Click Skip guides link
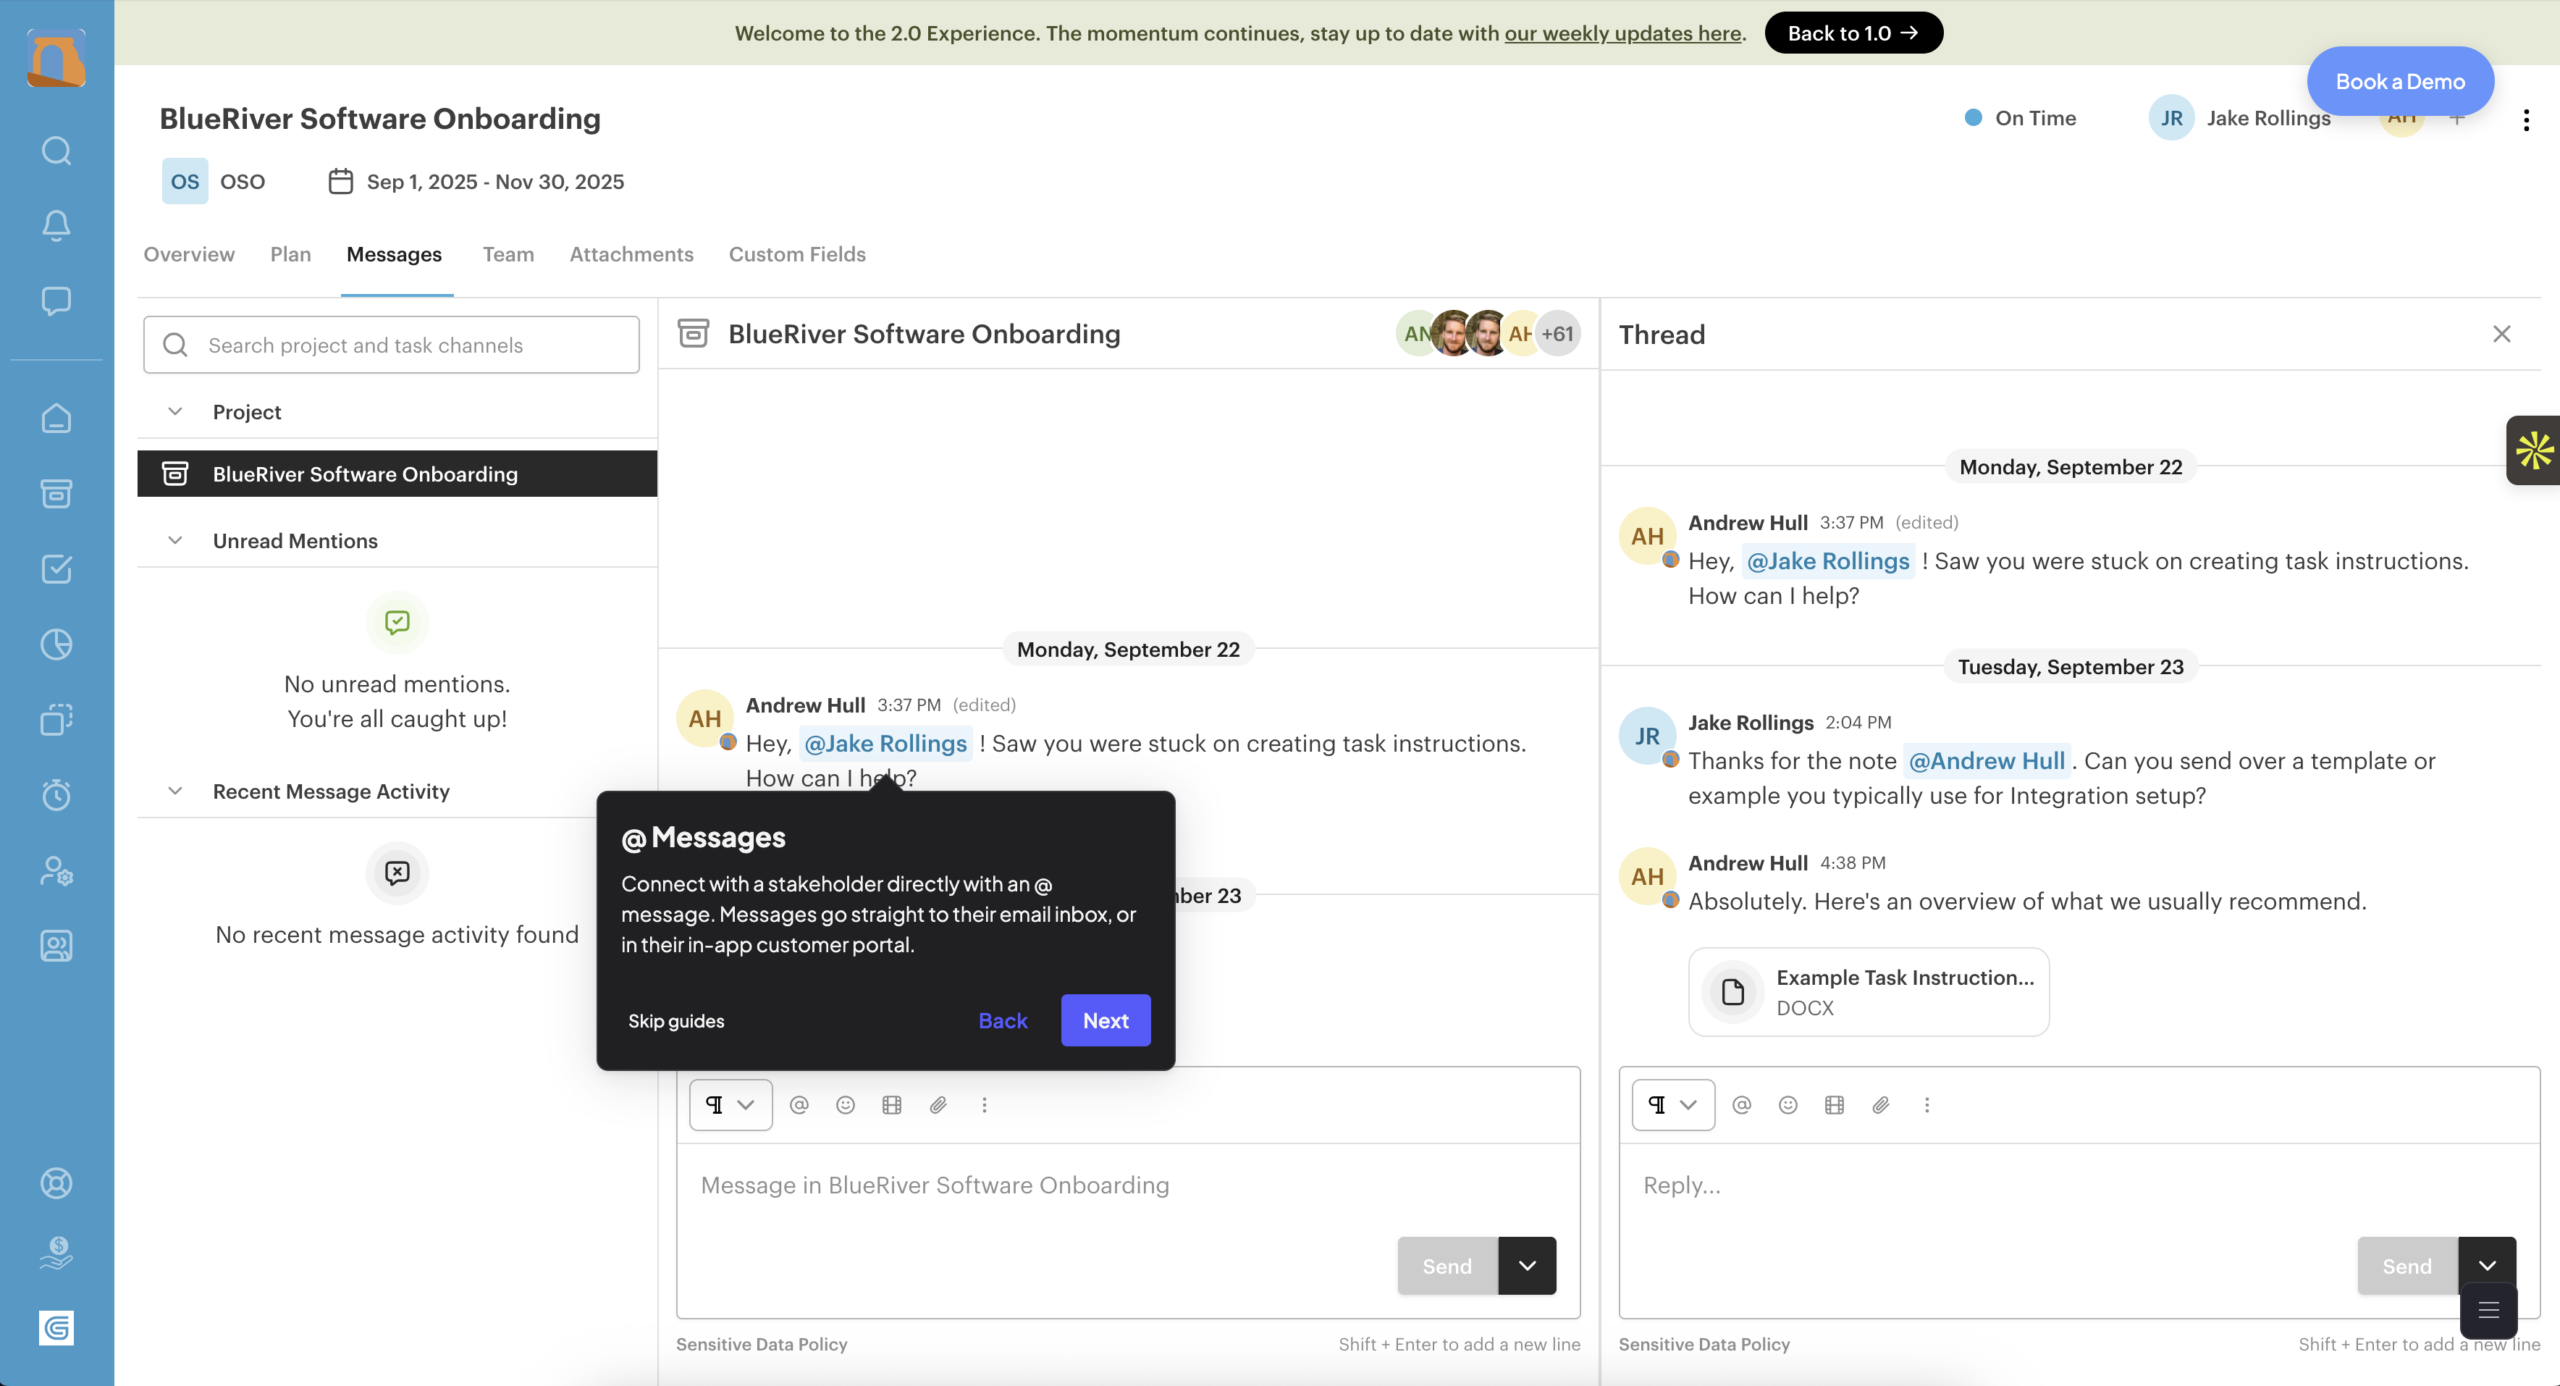This screenshot has width=2560, height=1386. 676,1021
